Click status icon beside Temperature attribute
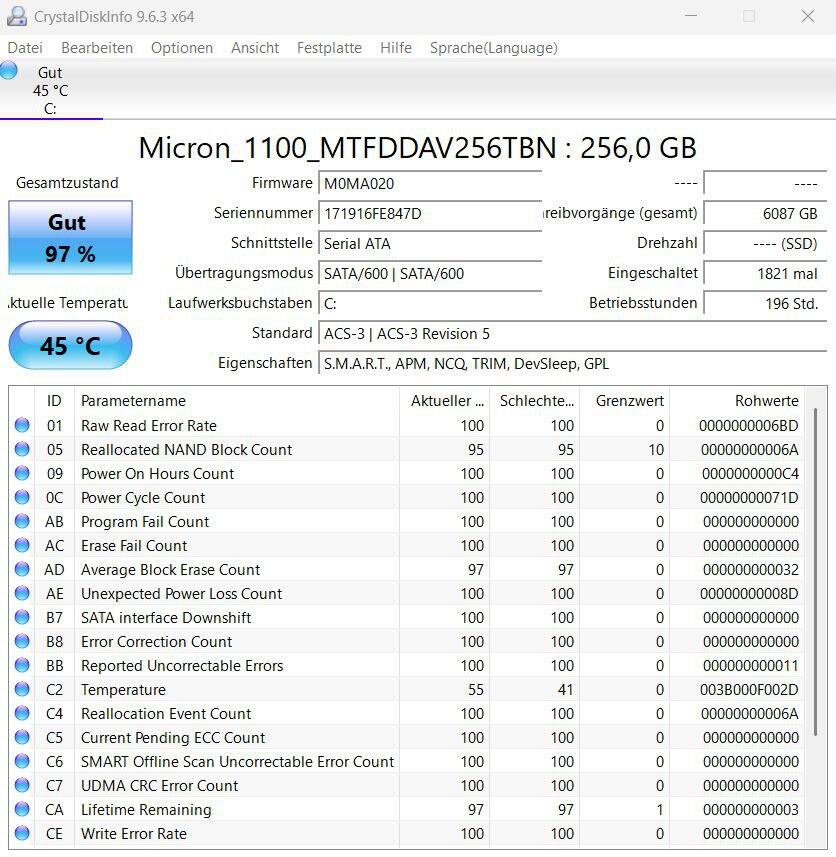 22,690
